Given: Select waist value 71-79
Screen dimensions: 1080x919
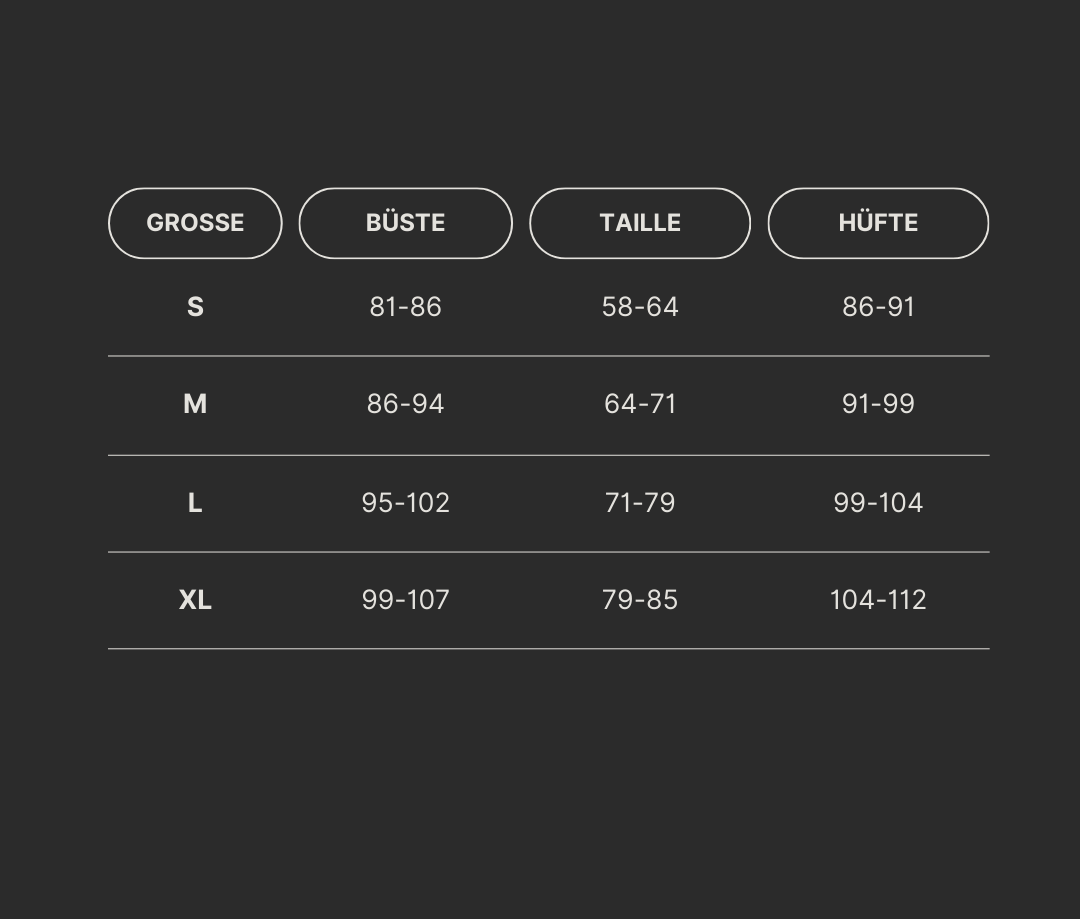Looking at the screenshot, I should point(640,503).
